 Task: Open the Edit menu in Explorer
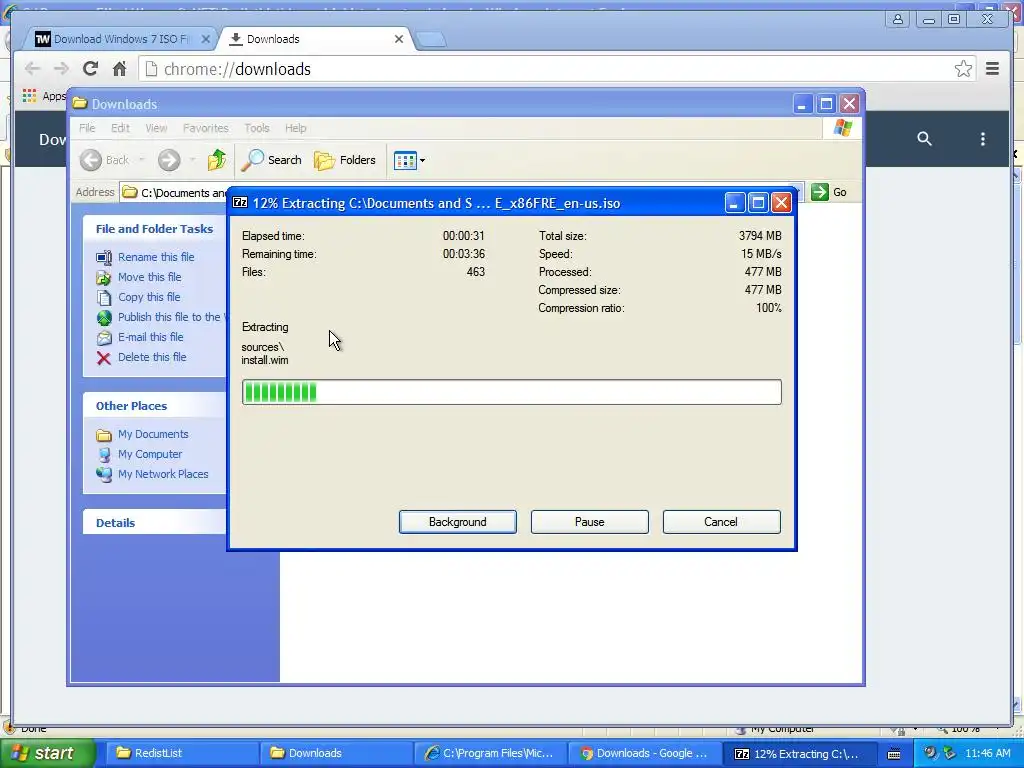click(120, 128)
